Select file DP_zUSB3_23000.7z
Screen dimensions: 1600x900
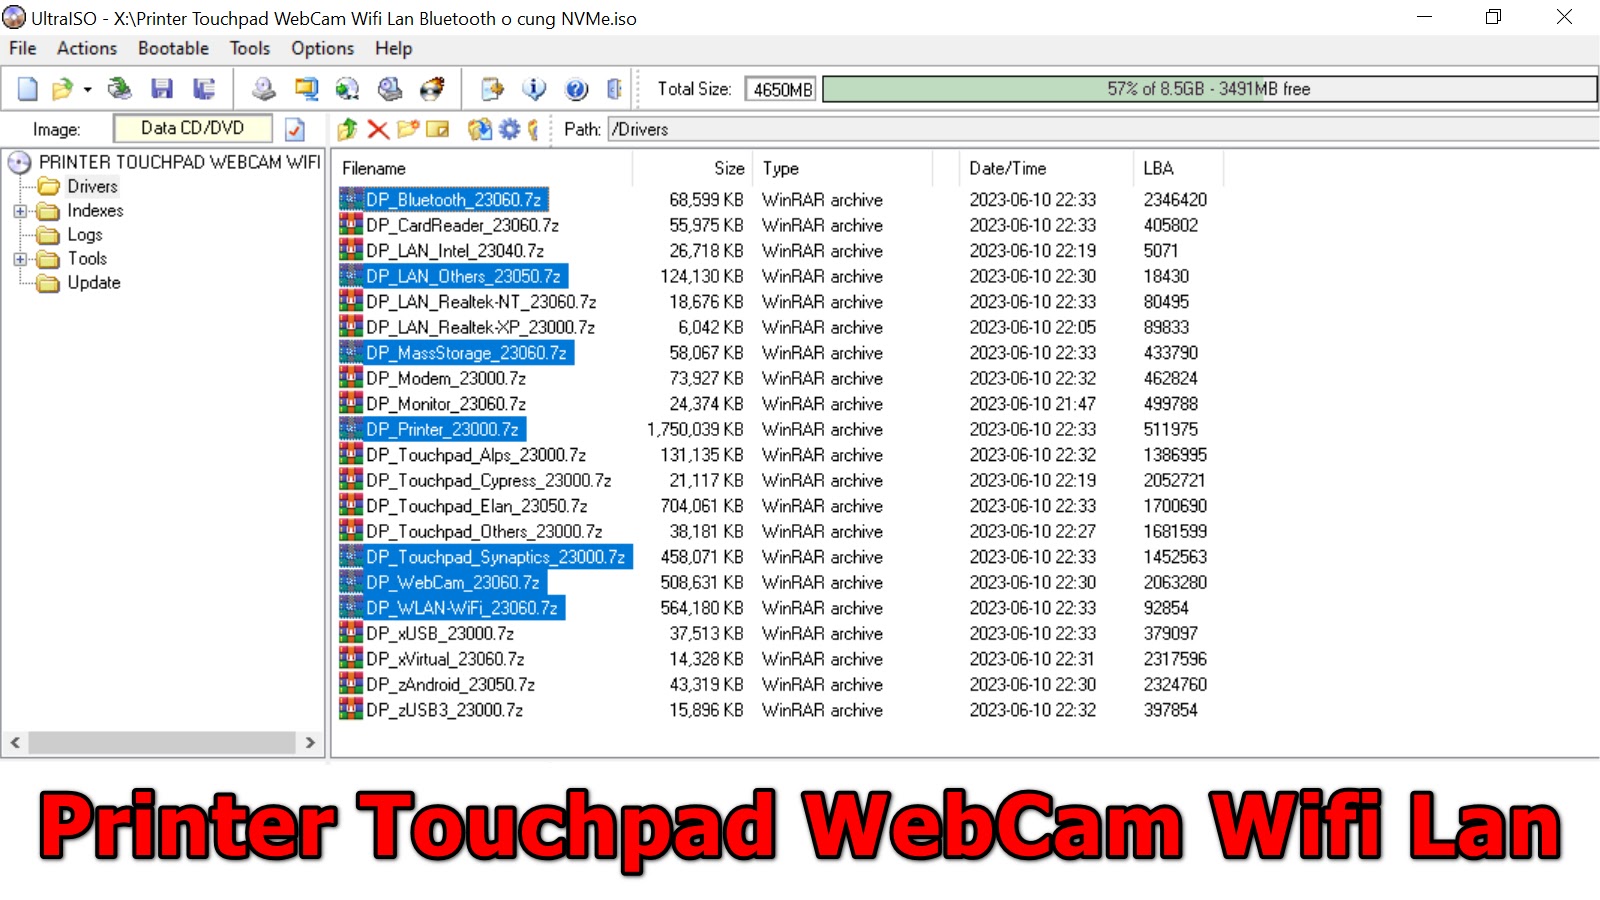(444, 710)
